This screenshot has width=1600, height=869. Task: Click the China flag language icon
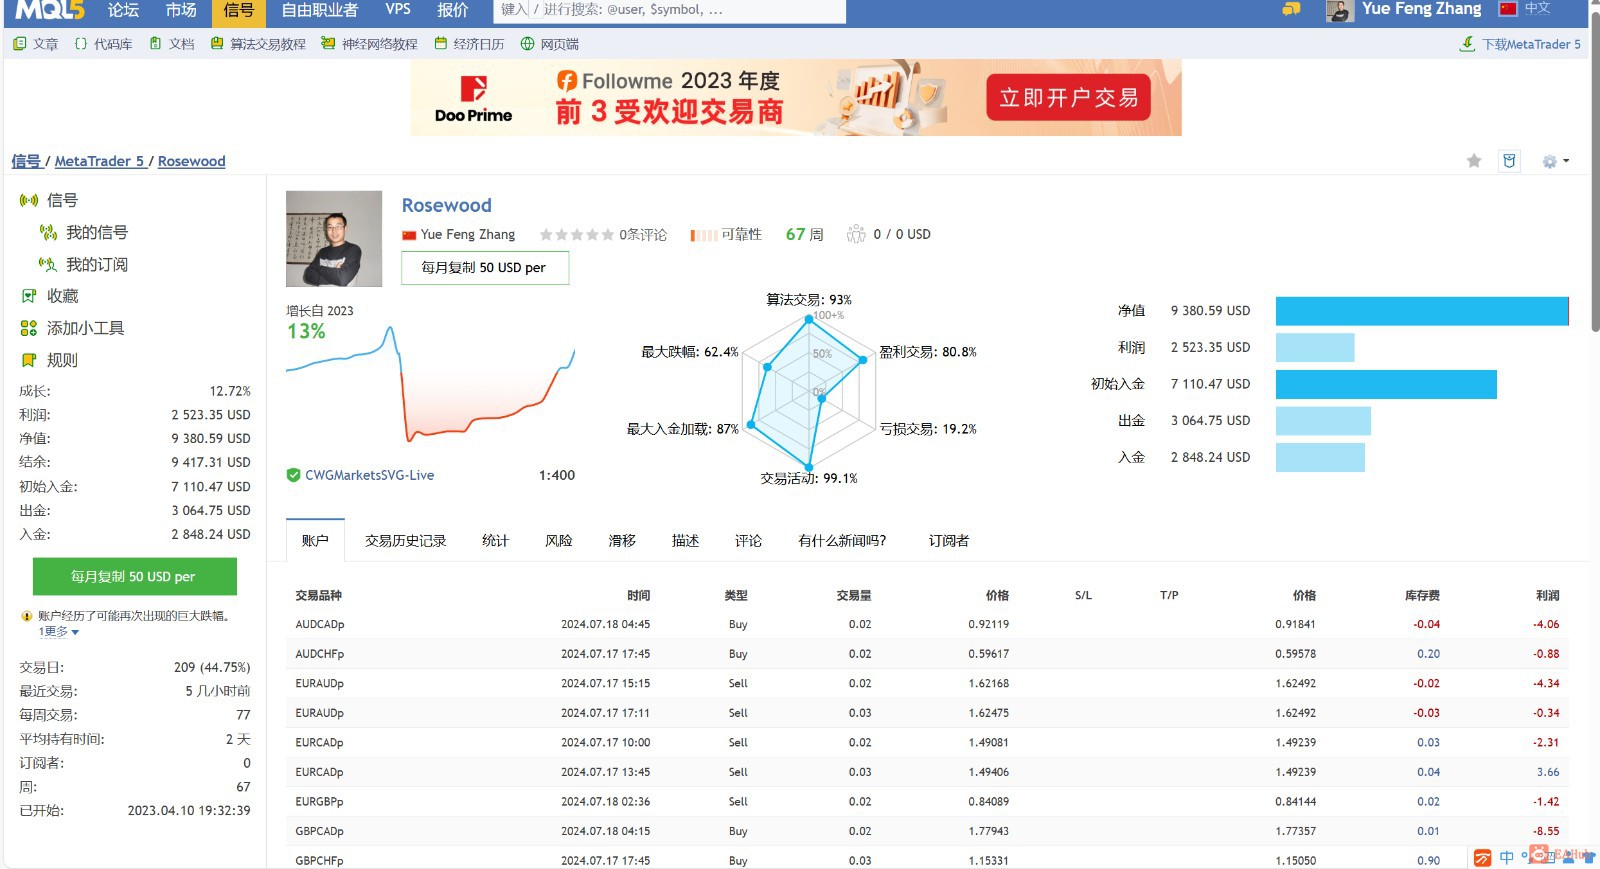[1508, 9]
